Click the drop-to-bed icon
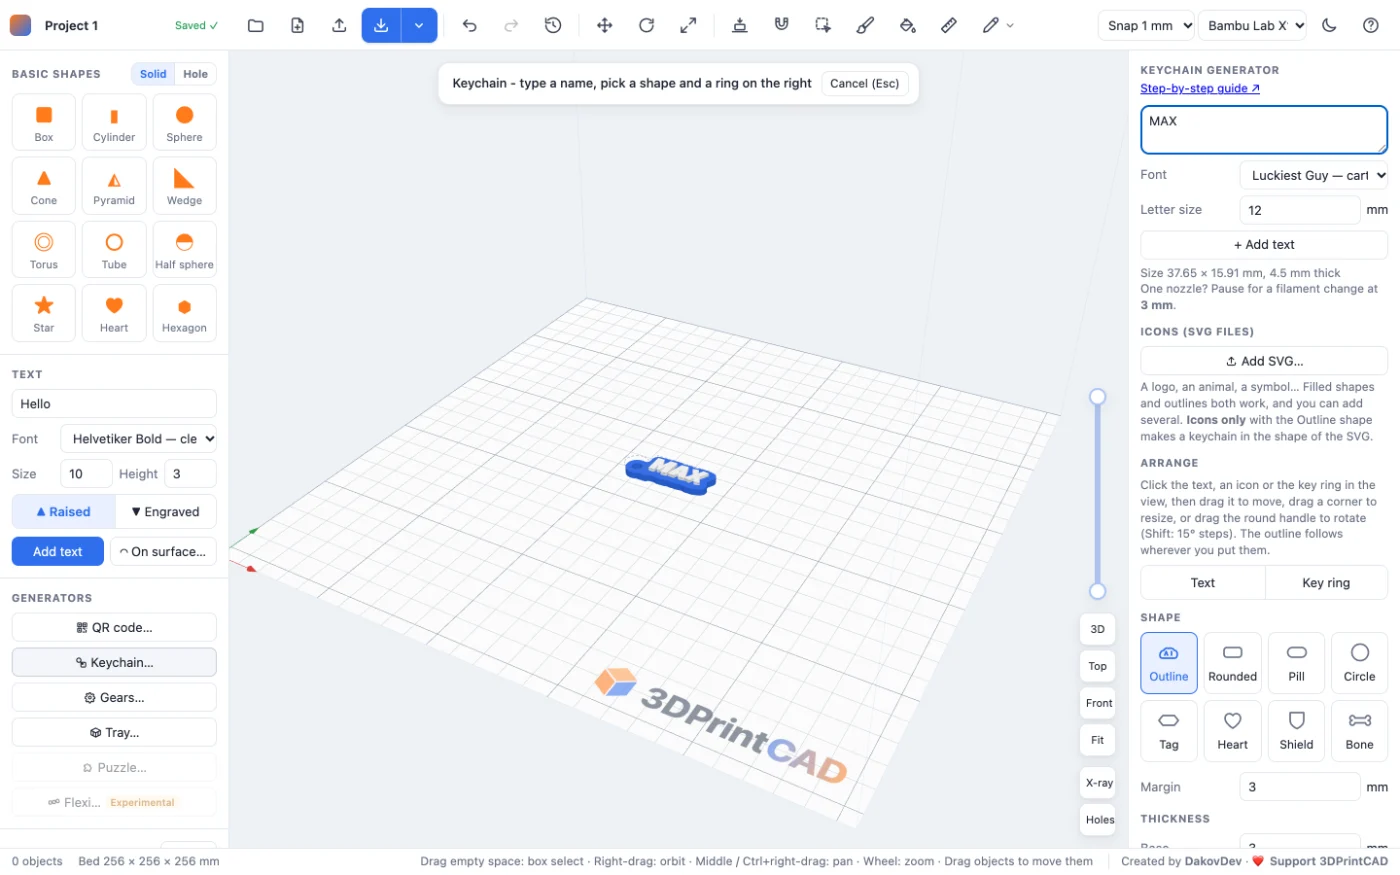1400x875 pixels. [x=740, y=26]
